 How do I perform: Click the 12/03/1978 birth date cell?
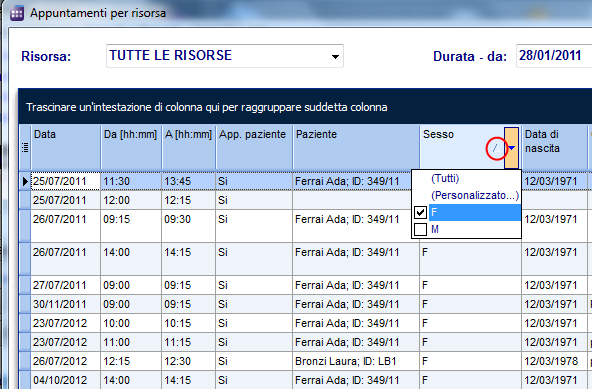click(x=554, y=361)
